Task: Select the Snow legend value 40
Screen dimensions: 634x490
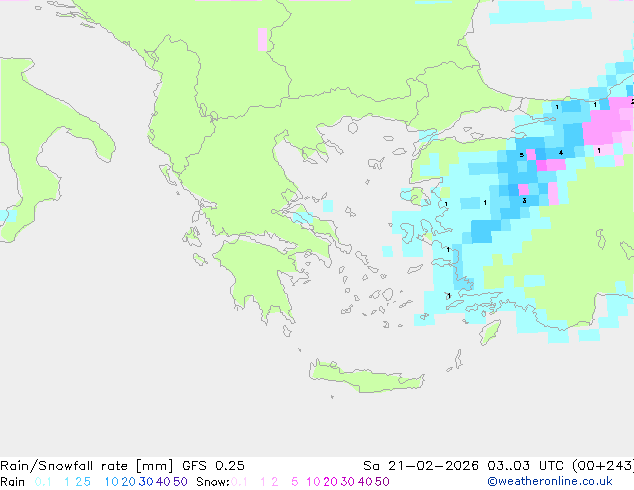Action: click(x=365, y=482)
